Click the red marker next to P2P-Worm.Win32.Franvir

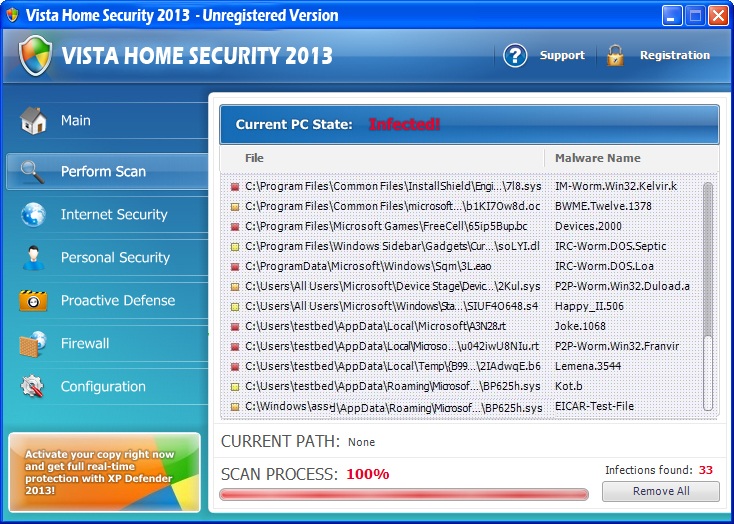click(235, 347)
